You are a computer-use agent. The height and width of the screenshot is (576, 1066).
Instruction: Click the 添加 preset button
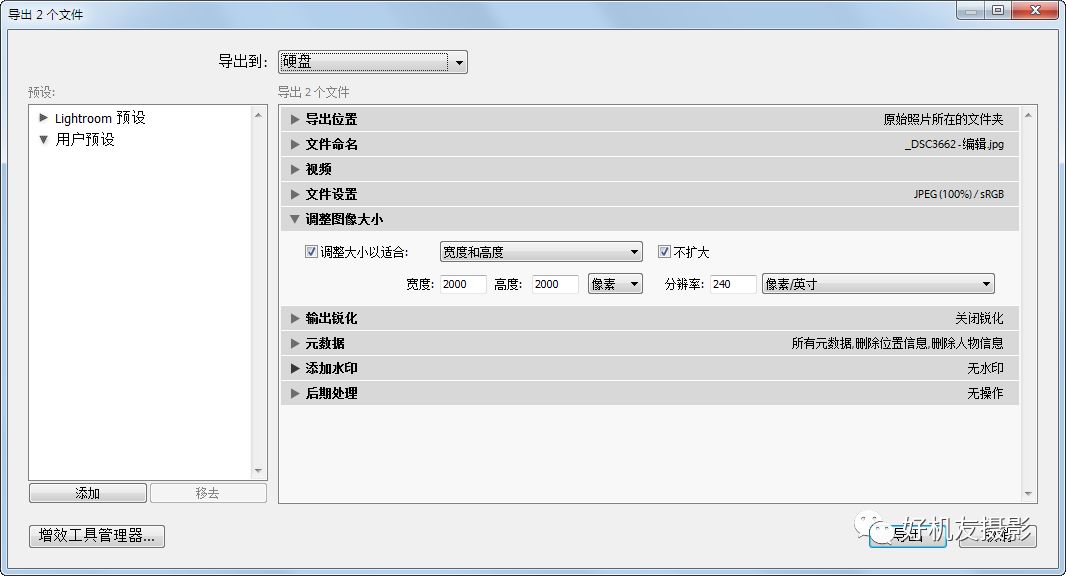[86, 492]
